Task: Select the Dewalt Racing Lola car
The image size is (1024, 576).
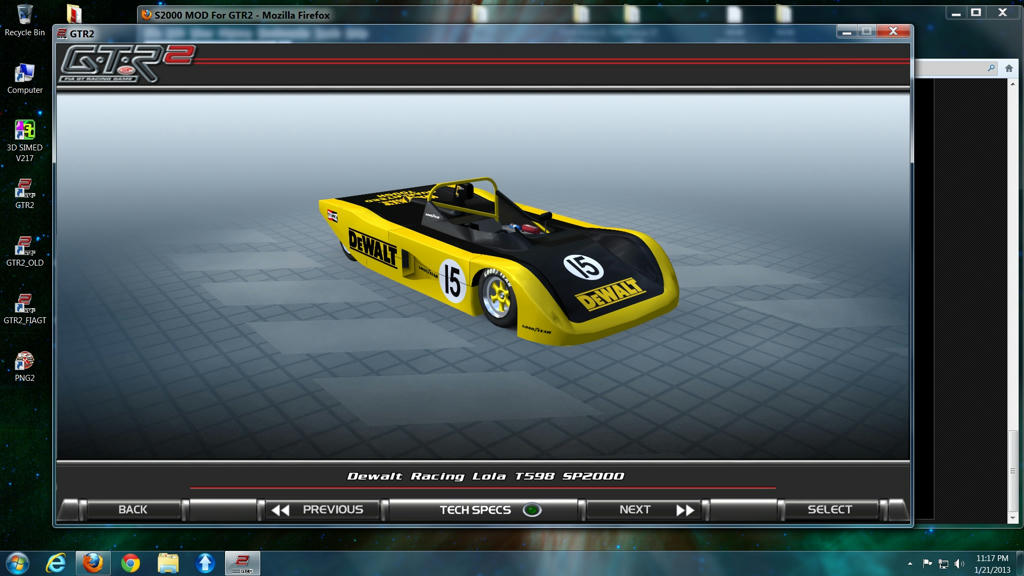Action: (829, 509)
